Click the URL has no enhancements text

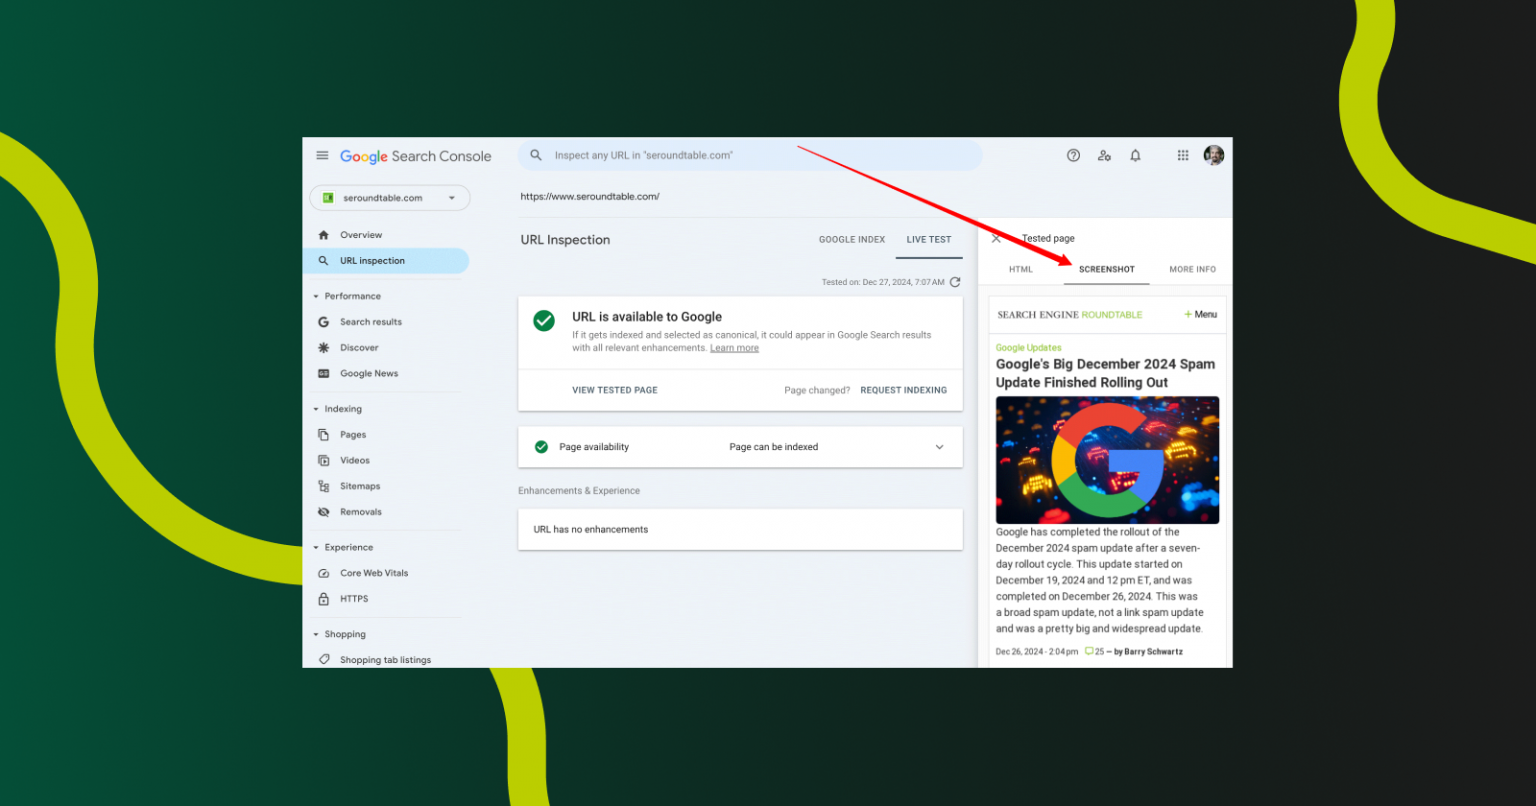coord(591,530)
